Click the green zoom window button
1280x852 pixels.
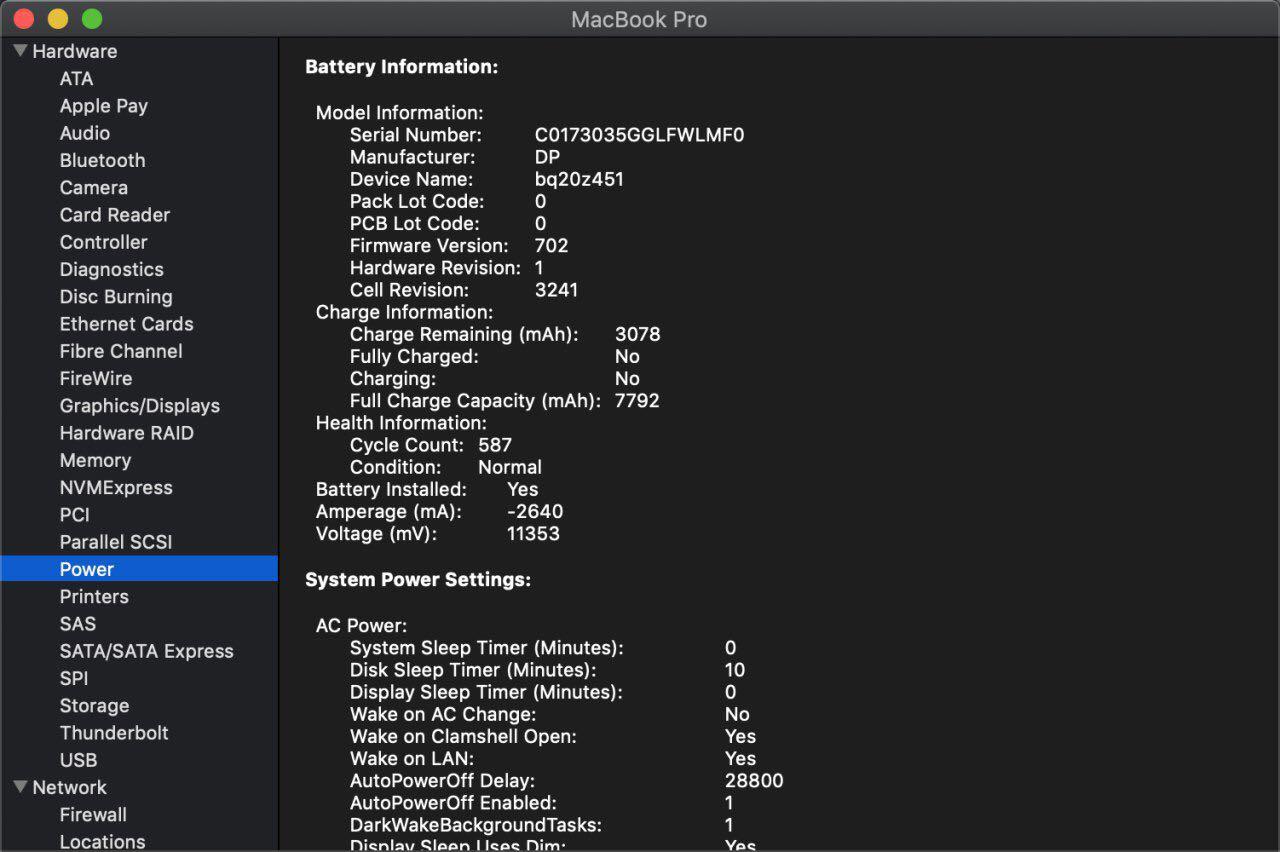[x=92, y=19]
